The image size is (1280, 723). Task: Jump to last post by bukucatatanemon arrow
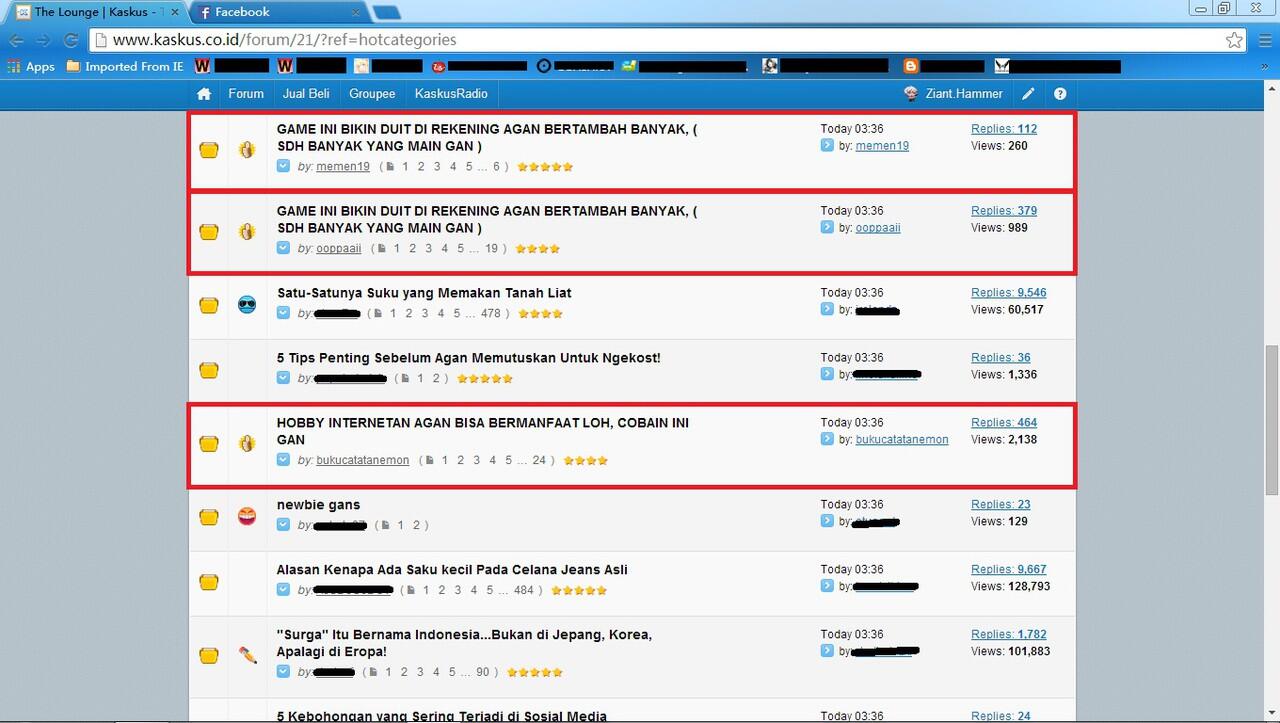827,439
